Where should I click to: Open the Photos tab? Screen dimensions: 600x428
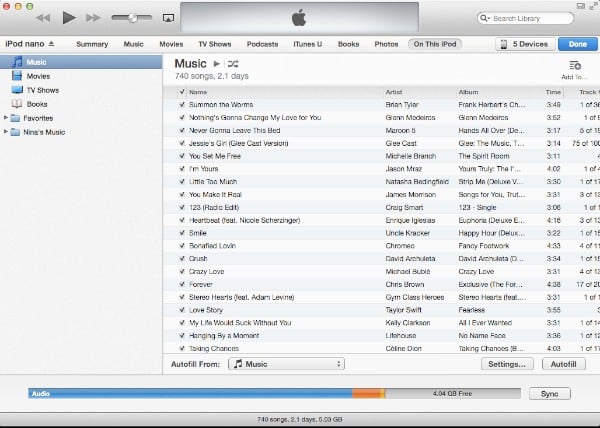pyautogui.click(x=386, y=44)
